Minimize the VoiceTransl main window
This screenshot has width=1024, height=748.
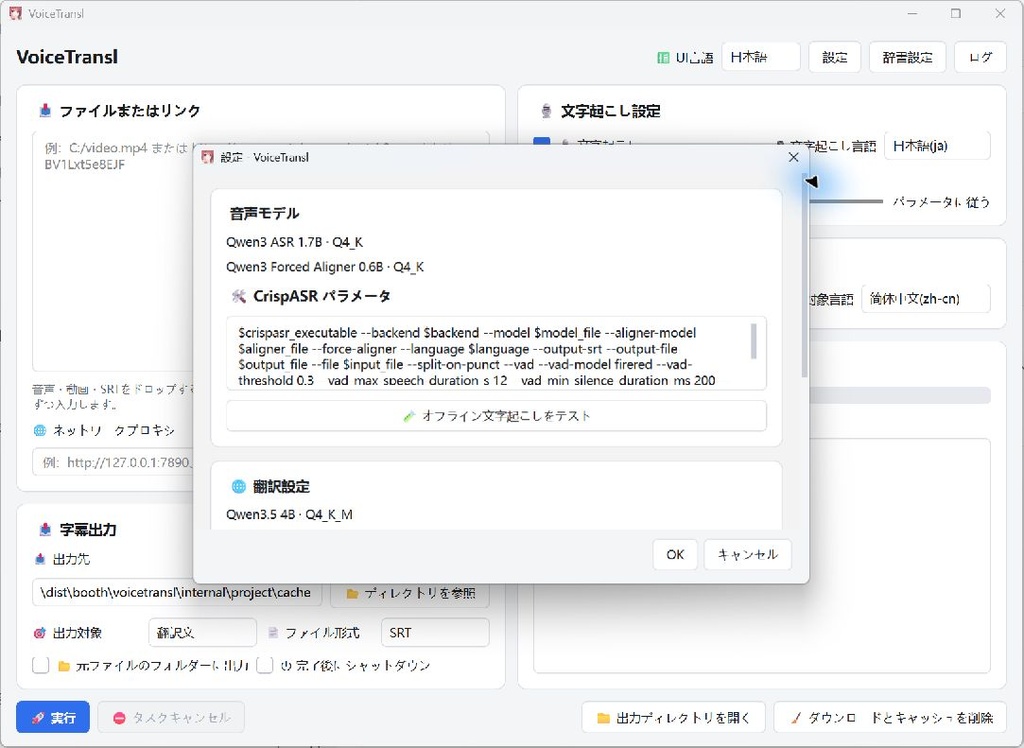point(912,13)
